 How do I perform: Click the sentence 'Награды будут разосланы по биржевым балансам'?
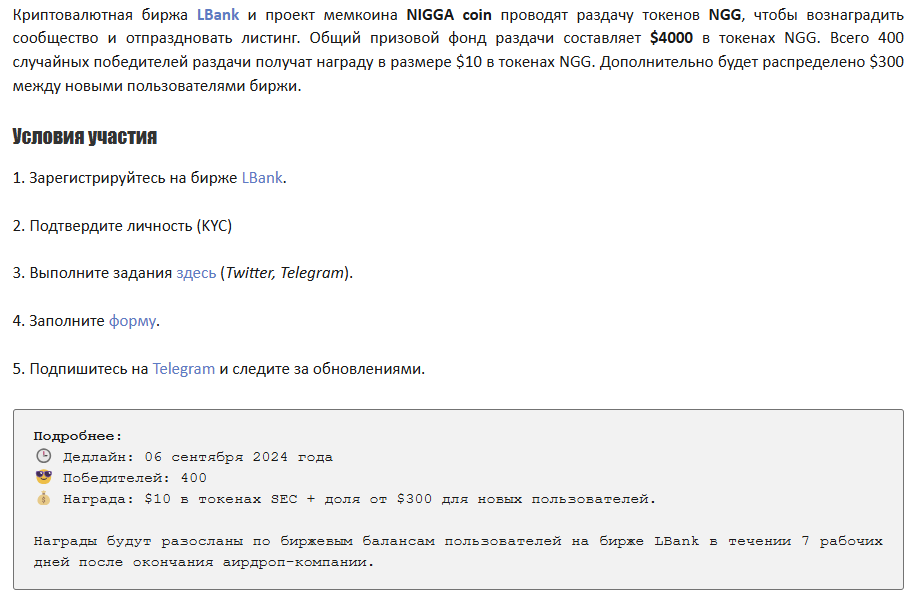[x=458, y=552]
